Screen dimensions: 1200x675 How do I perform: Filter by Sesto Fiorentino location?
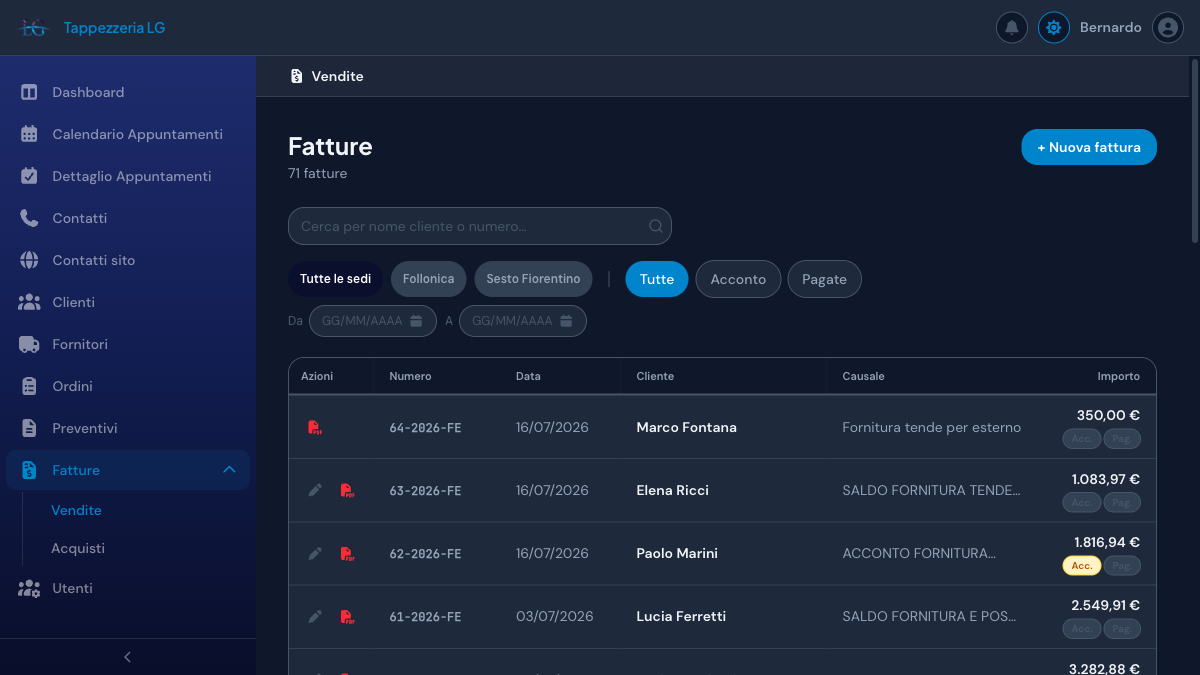pos(534,279)
